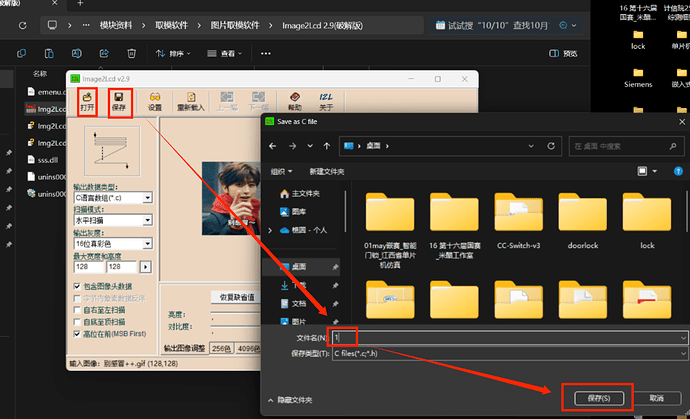690x419 pixels.
Task: Click the 关于 (About) toolbar icon
Action: tap(325, 100)
